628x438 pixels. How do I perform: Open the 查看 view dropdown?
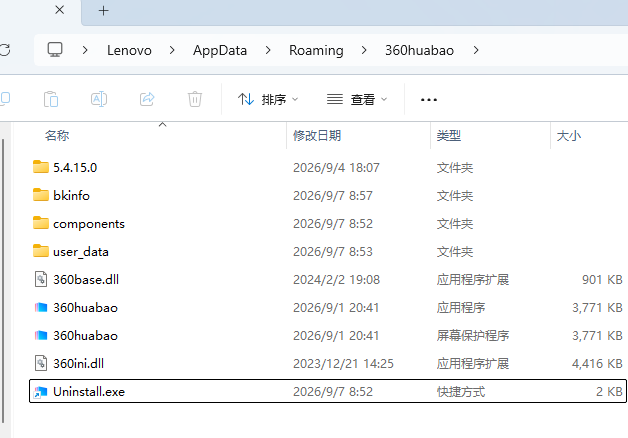357,99
